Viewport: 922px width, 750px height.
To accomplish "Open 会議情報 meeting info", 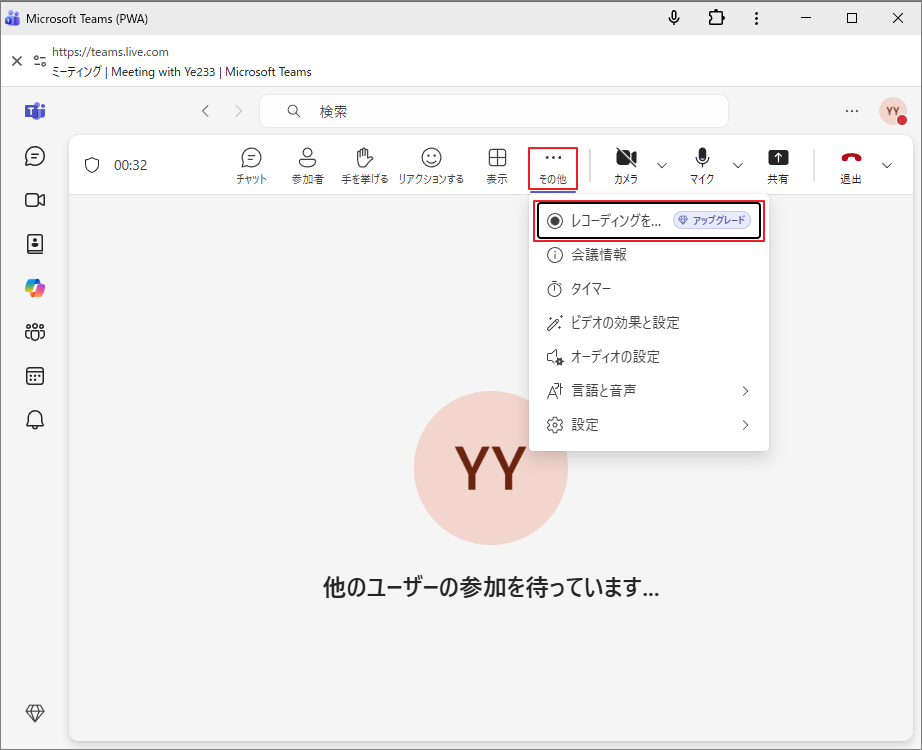I will 649,255.
